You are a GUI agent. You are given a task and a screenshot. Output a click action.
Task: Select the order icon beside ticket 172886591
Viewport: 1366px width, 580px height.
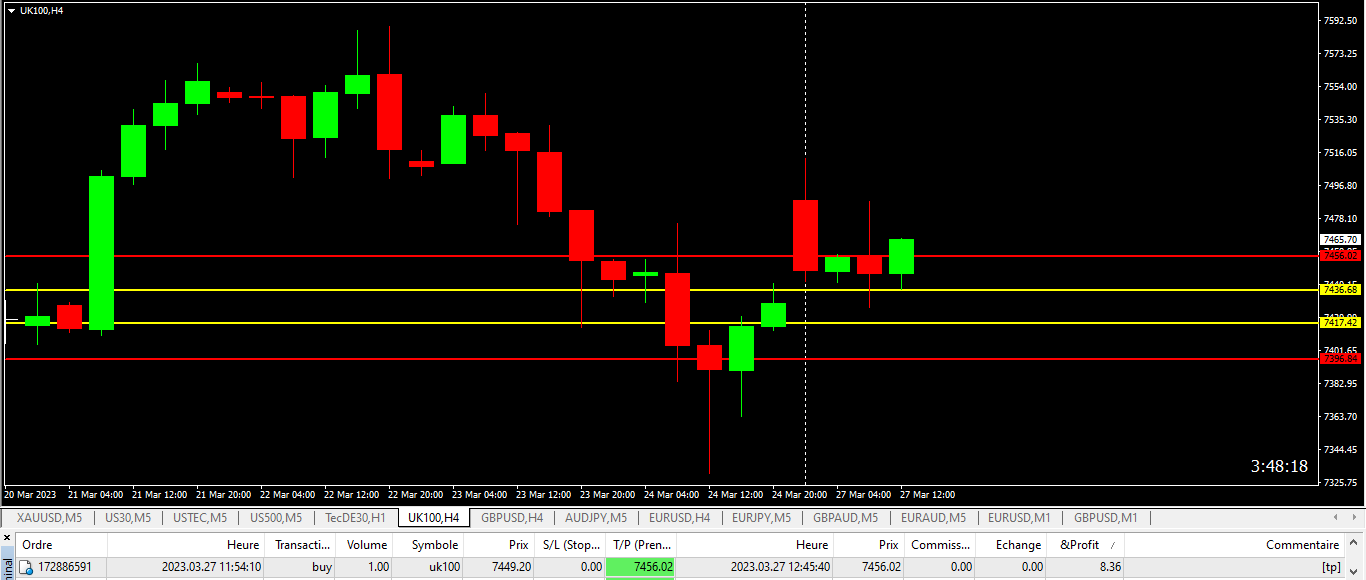pos(27,567)
